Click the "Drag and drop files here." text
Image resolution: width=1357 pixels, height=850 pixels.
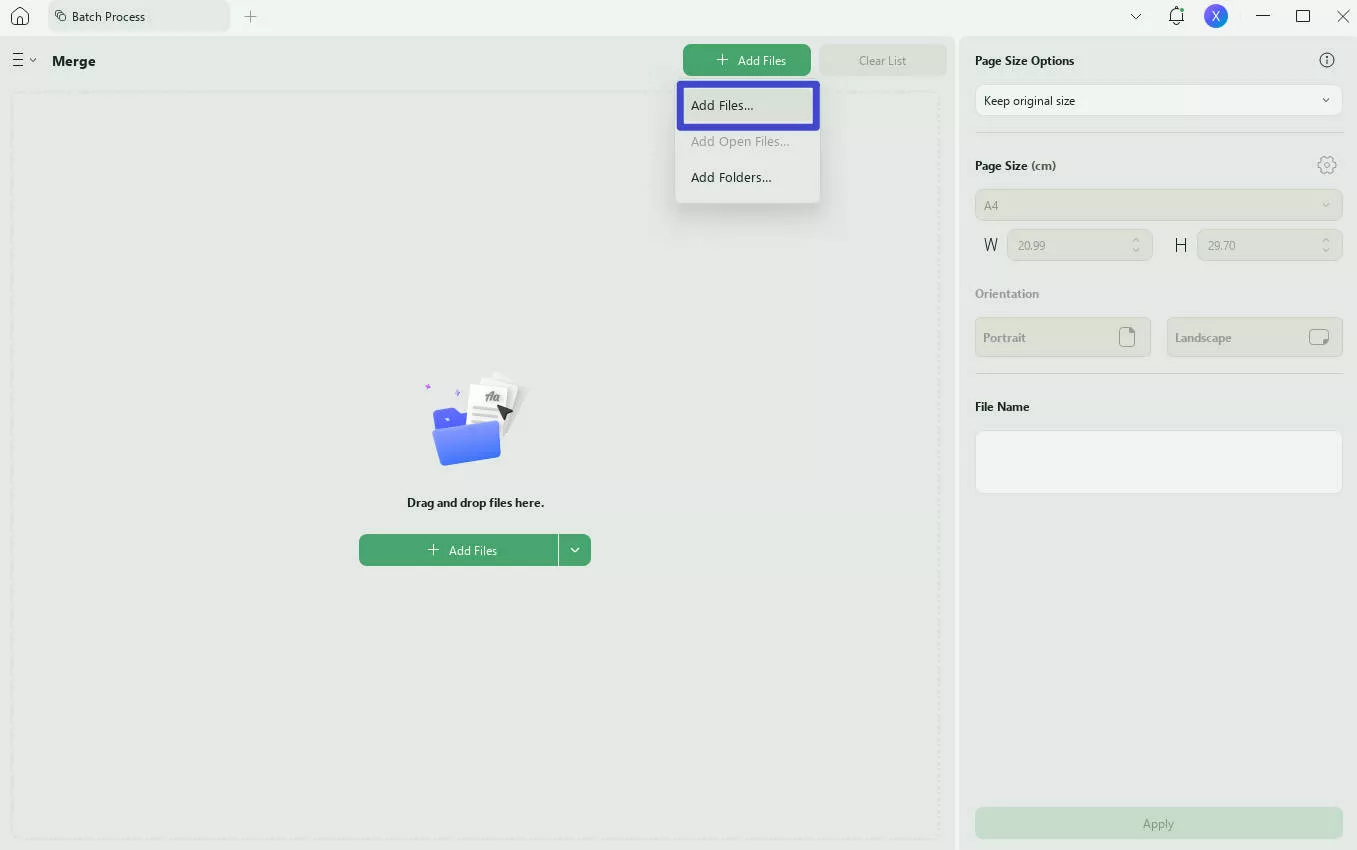(x=475, y=502)
